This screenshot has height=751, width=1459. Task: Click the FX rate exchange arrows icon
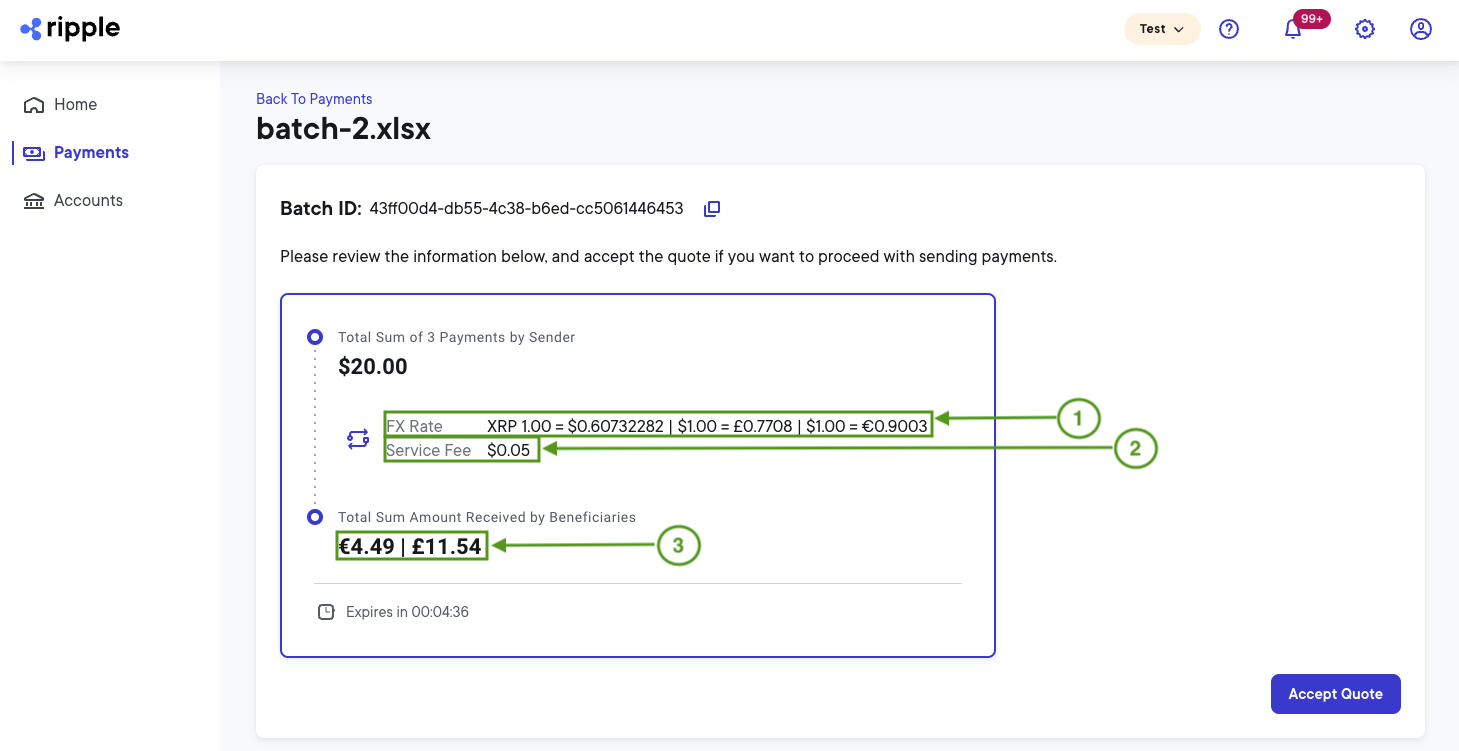pyautogui.click(x=358, y=438)
